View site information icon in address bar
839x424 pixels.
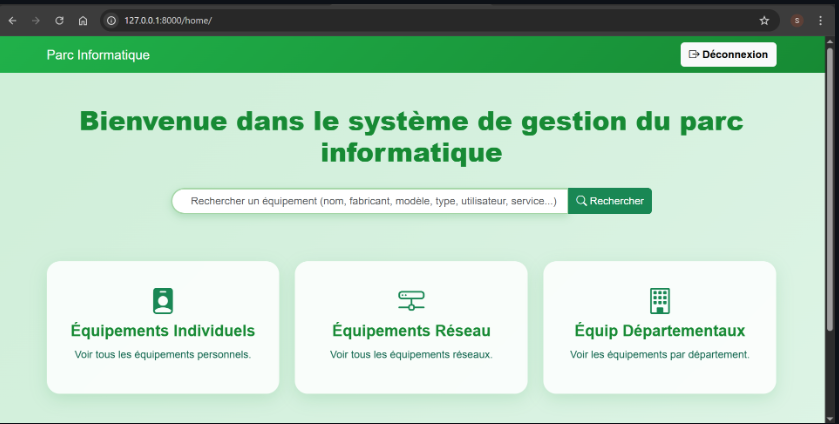pyautogui.click(x=111, y=20)
